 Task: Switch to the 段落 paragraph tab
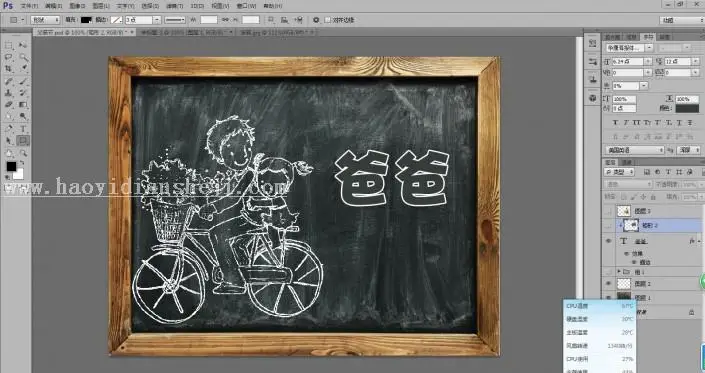tap(664, 37)
